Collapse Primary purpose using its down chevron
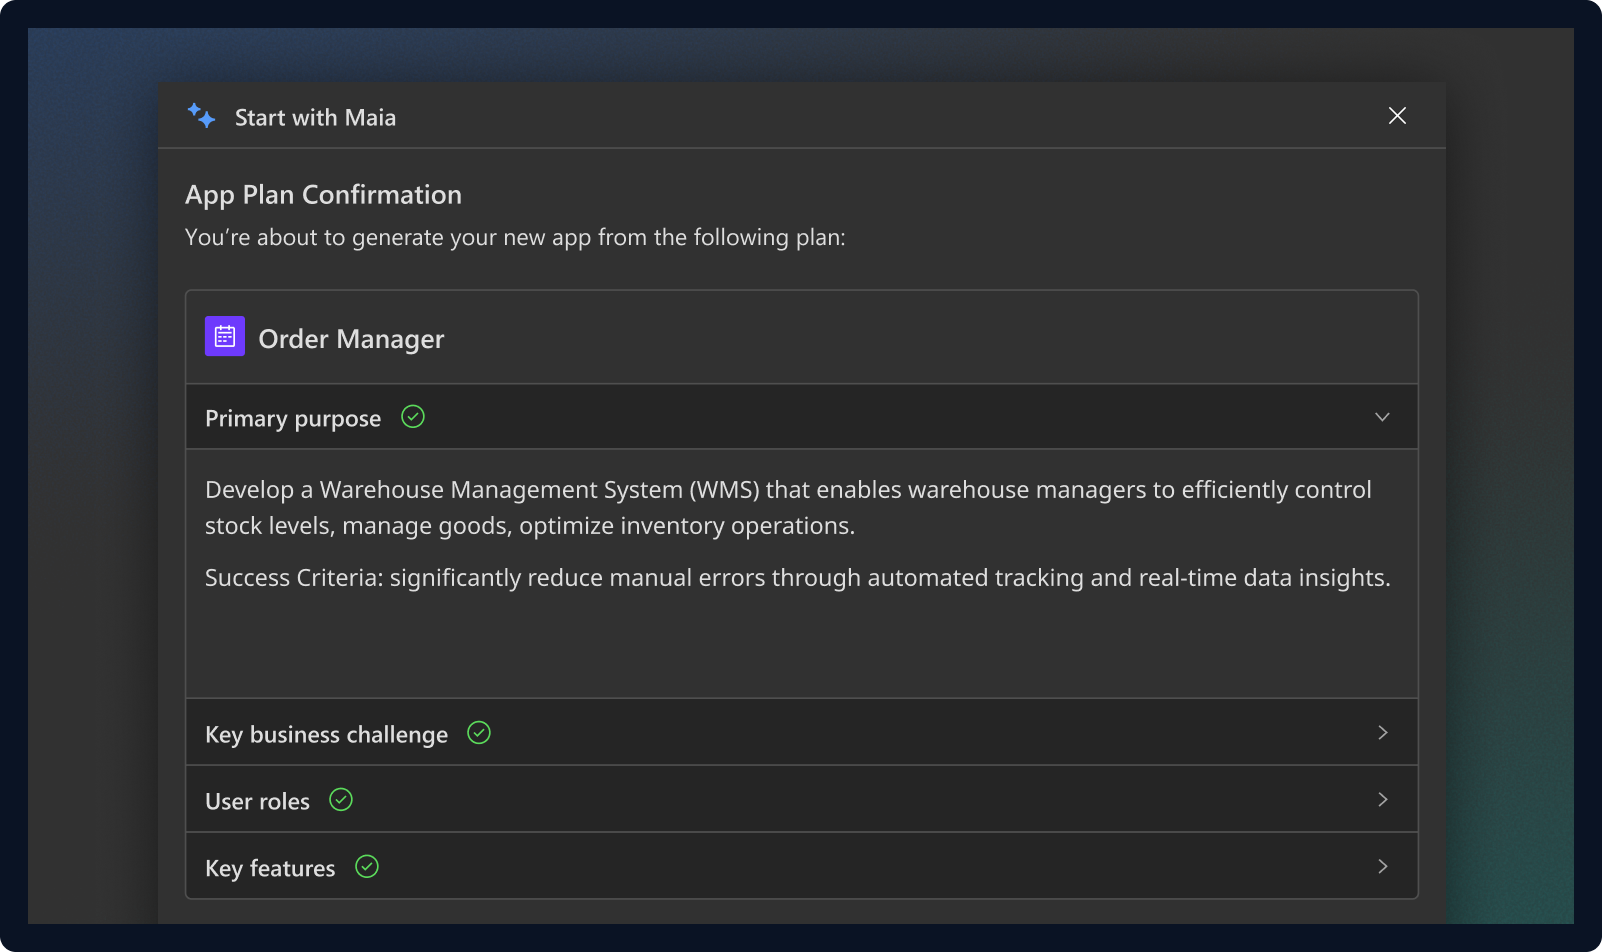Image resolution: width=1602 pixels, height=952 pixels. click(x=1382, y=417)
